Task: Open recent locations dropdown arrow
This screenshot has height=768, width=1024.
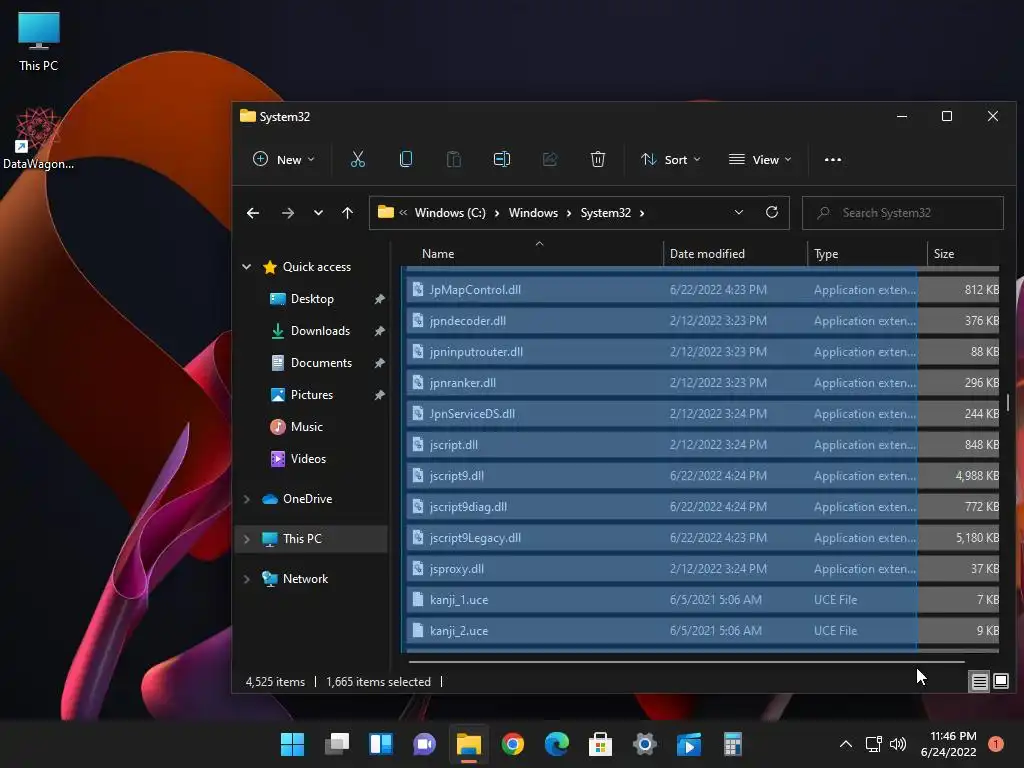Action: point(318,213)
